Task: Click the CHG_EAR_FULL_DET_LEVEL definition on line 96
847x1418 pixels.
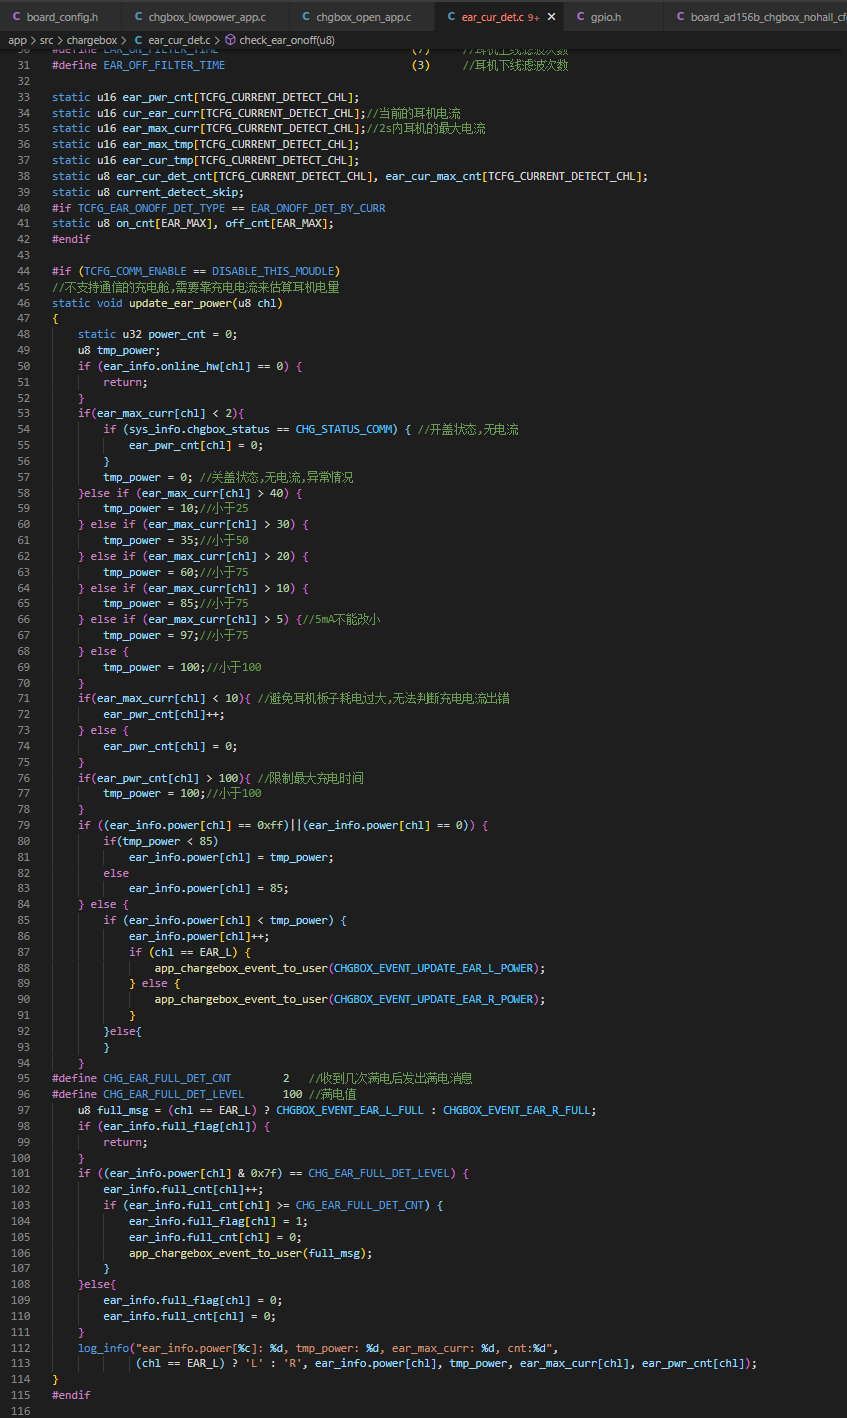Action: (173, 1094)
